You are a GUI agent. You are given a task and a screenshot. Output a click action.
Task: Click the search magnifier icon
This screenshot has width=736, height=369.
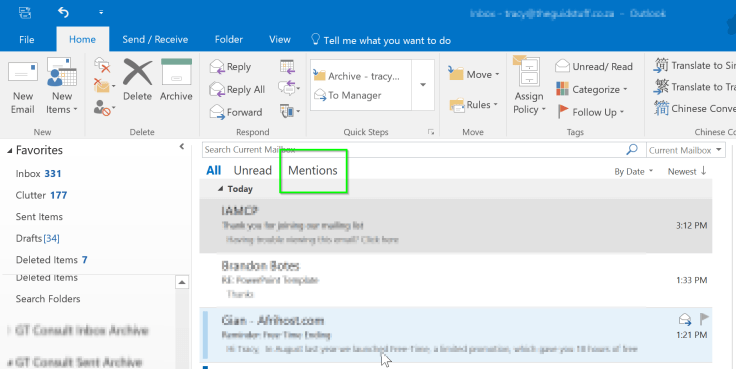(x=632, y=150)
